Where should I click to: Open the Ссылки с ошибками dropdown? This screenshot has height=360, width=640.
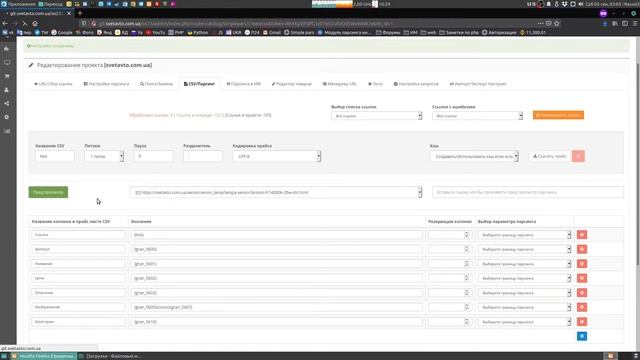click(477, 116)
